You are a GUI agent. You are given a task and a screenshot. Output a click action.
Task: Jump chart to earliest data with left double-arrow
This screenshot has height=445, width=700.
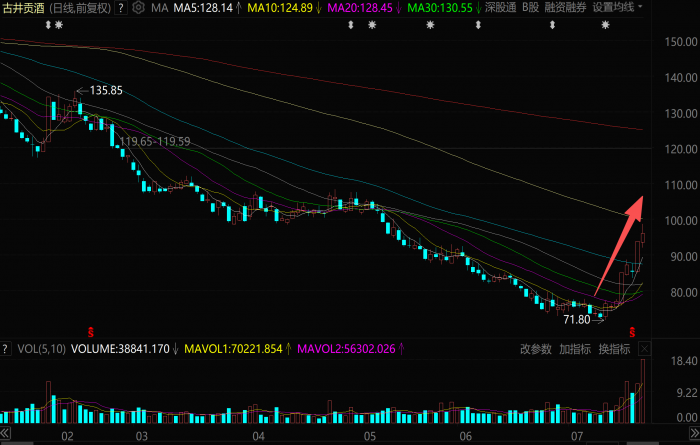point(5,433)
